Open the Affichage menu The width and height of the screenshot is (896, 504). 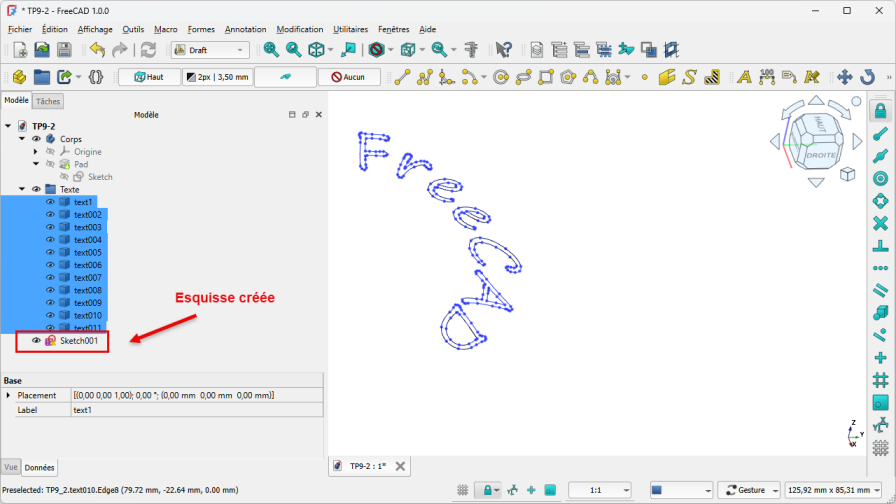pyautogui.click(x=95, y=30)
